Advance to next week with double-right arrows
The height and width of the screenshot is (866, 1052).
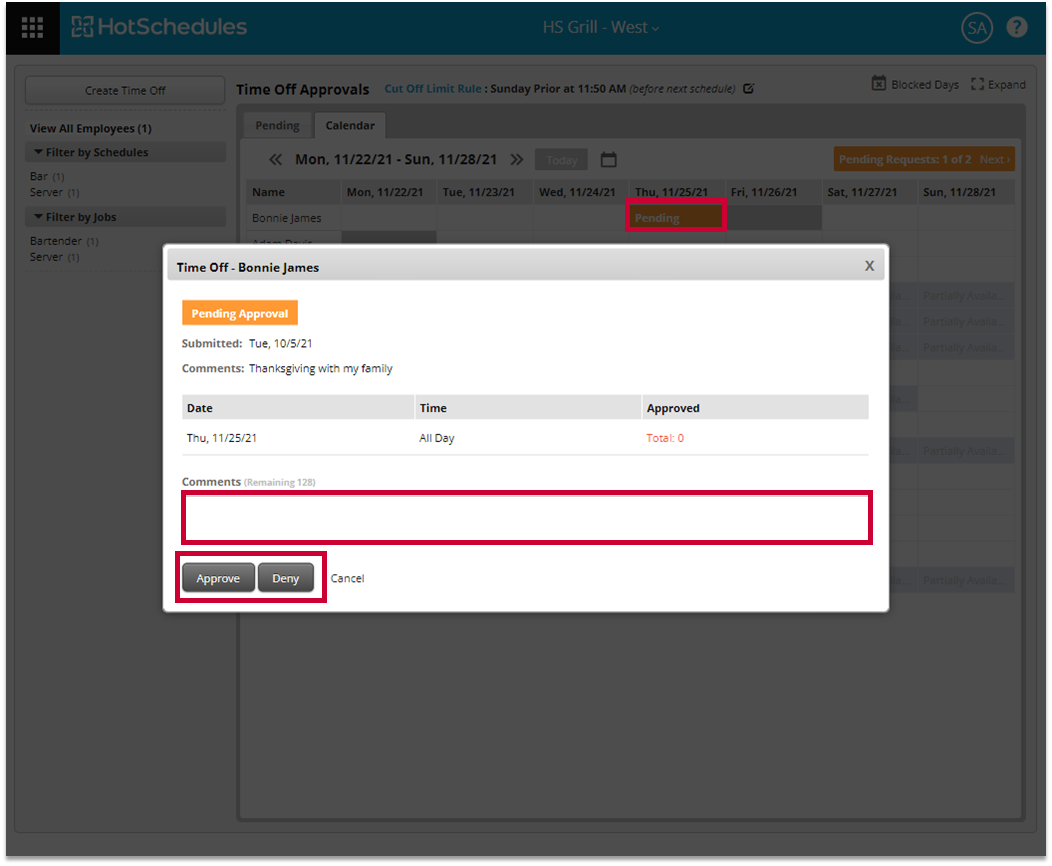517,160
